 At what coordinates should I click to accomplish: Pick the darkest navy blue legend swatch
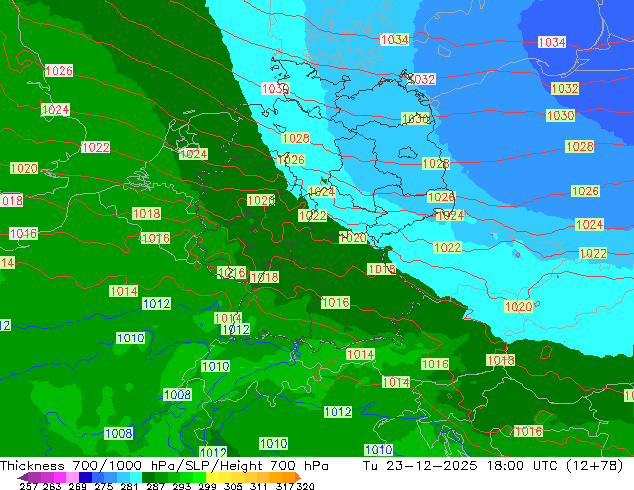click(85, 477)
